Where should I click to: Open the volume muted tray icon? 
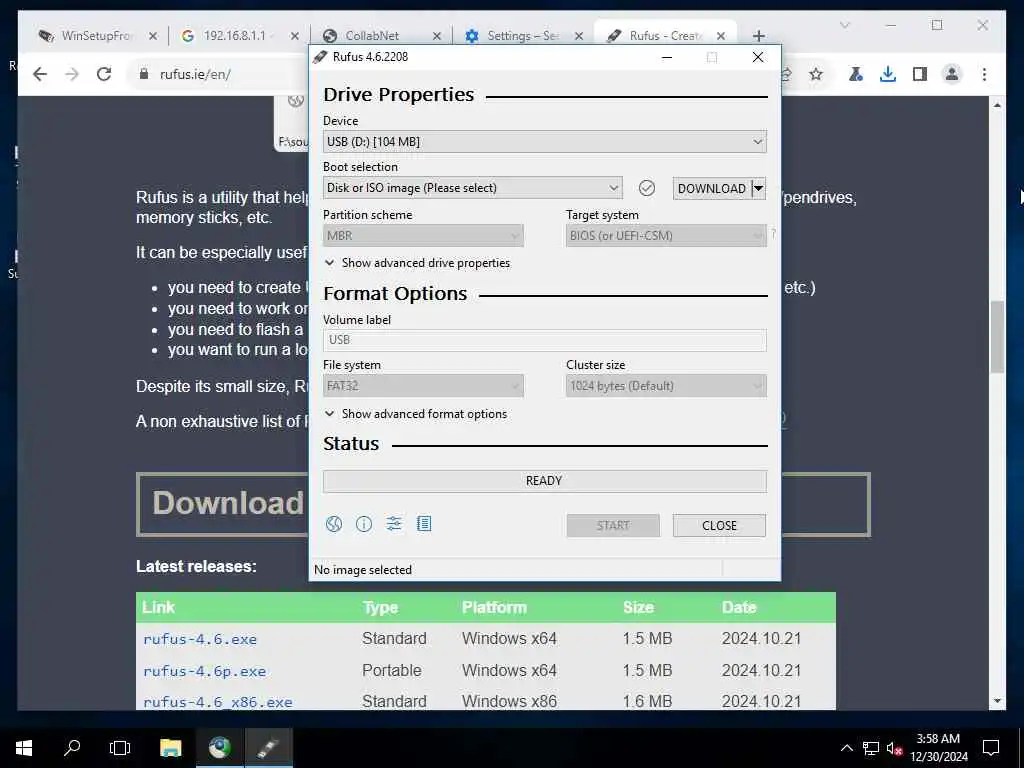click(x=894, y=748)
